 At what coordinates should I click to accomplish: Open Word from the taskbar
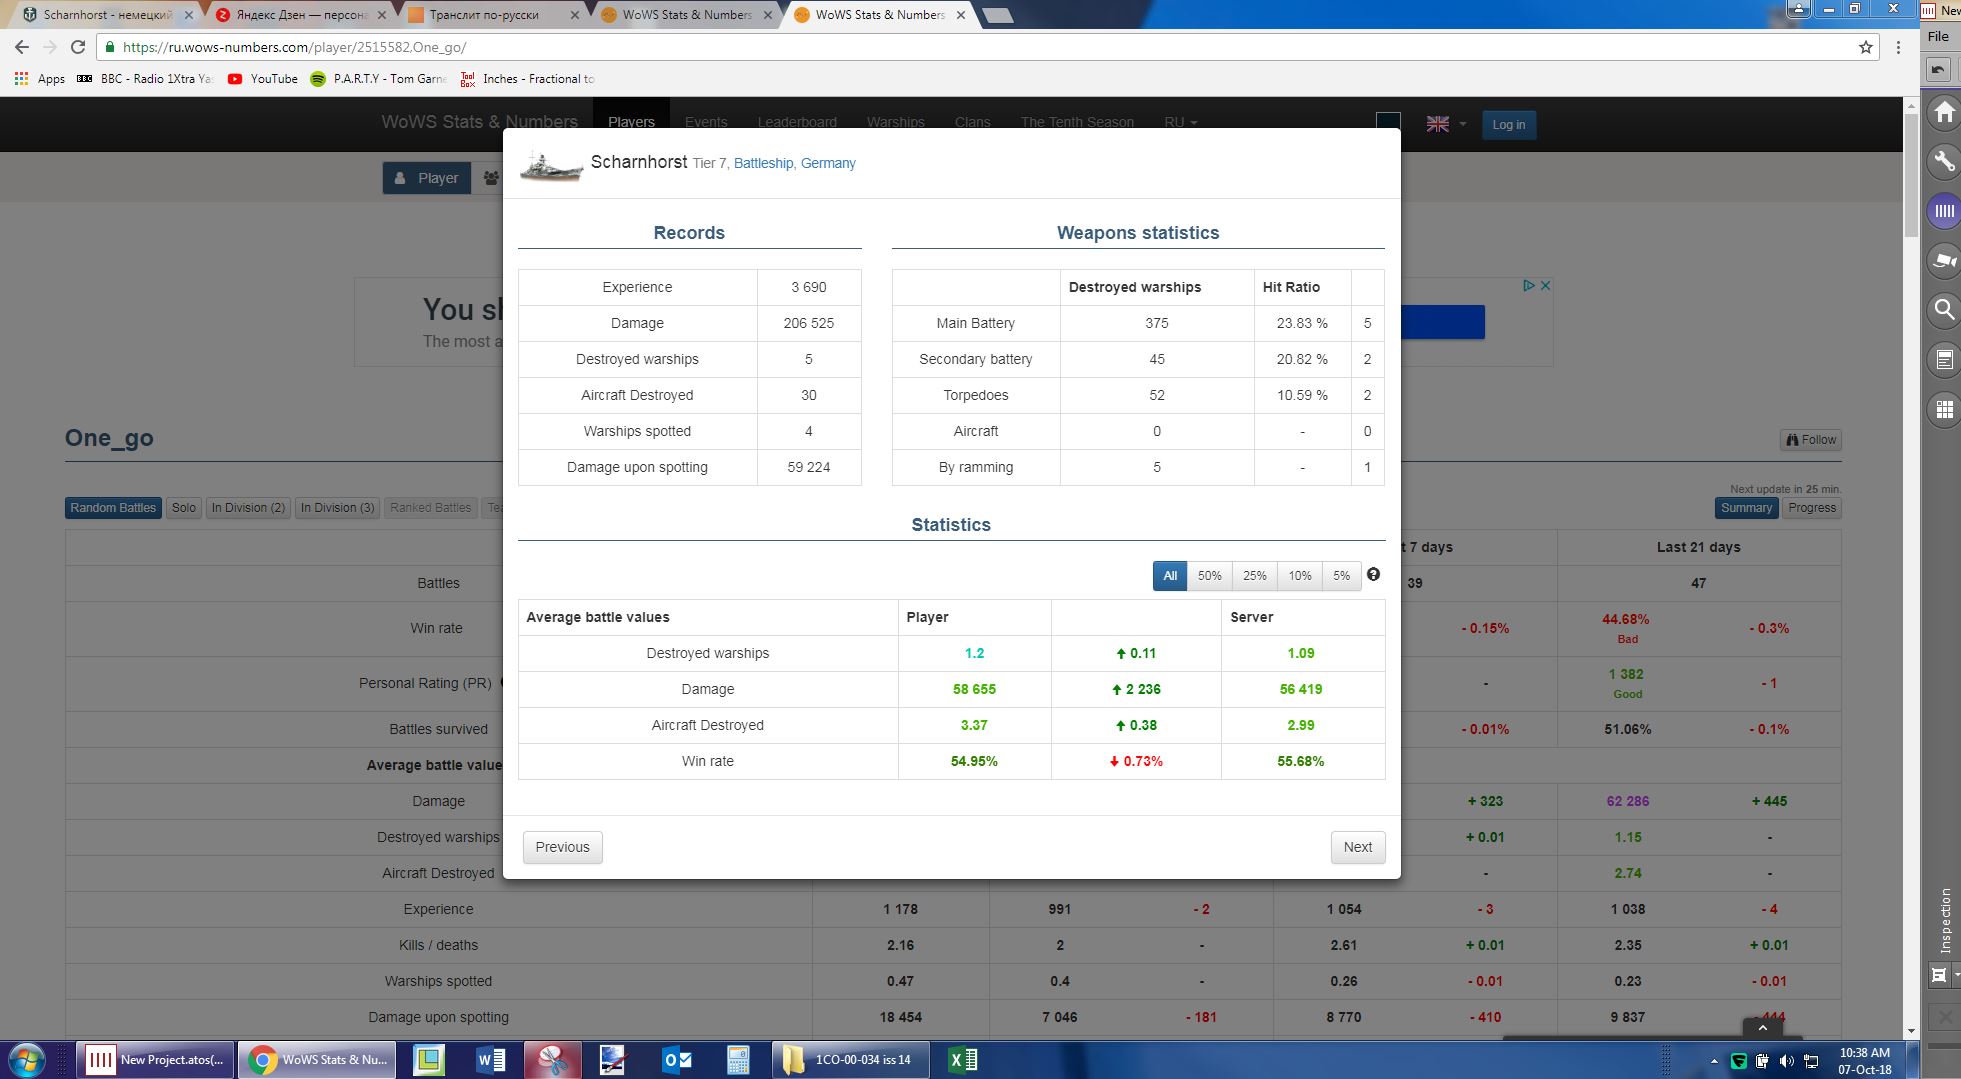coord(491,1060)
